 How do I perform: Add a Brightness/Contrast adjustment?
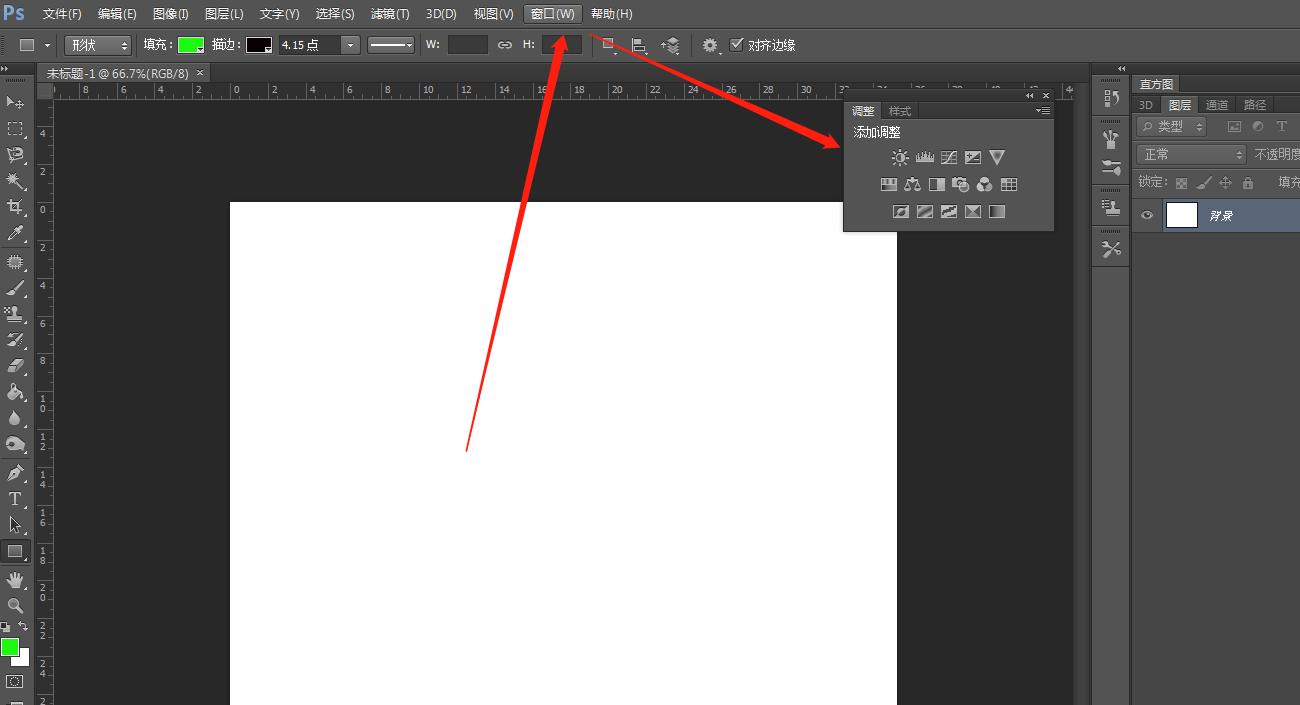coord(900,158)
